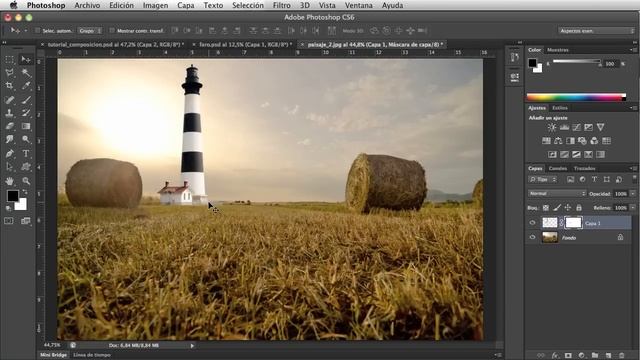Select the Smudge tool
The height and width of the screenshot is (360, 640).
click(x=9, y=139)
